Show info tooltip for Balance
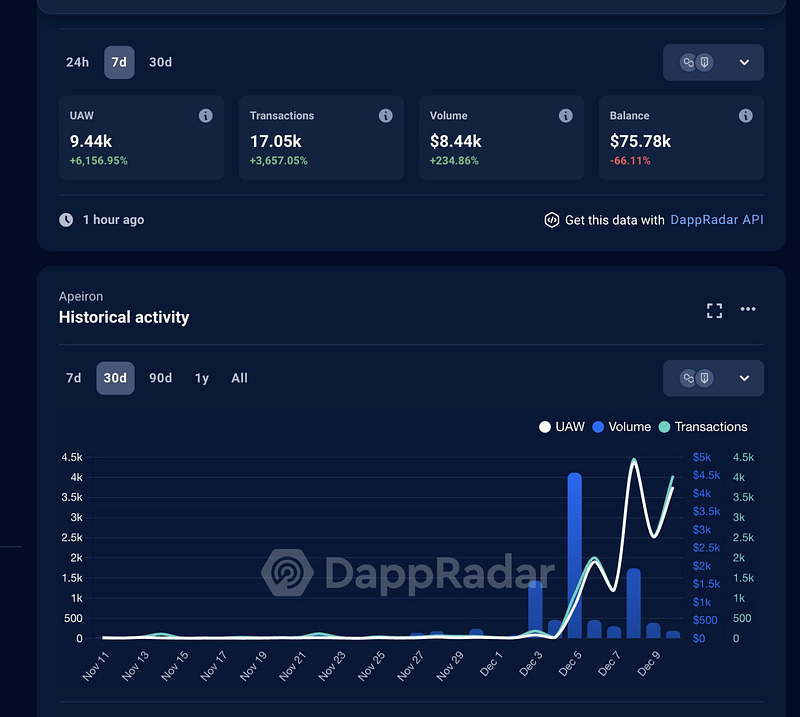The height and width of the screenshot is (717, 800). point(745,116)
